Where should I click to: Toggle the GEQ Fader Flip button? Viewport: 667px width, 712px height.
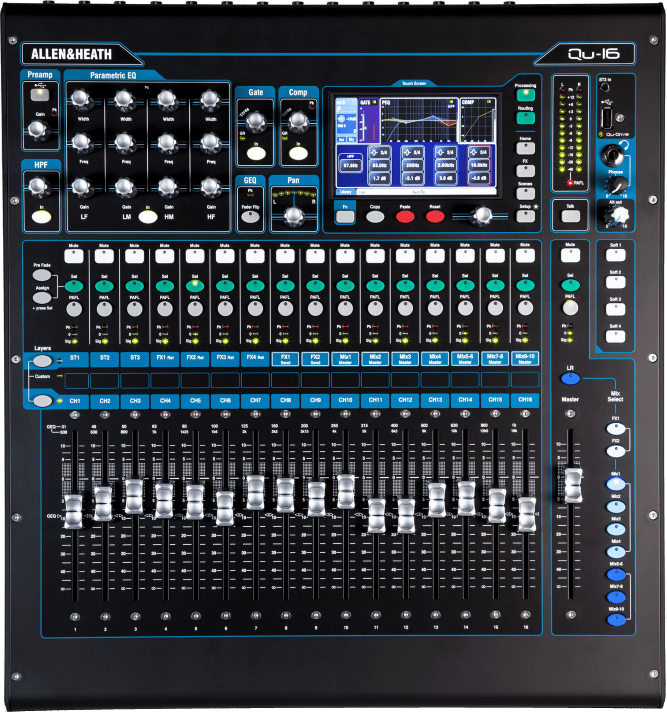tap(250, 217)
